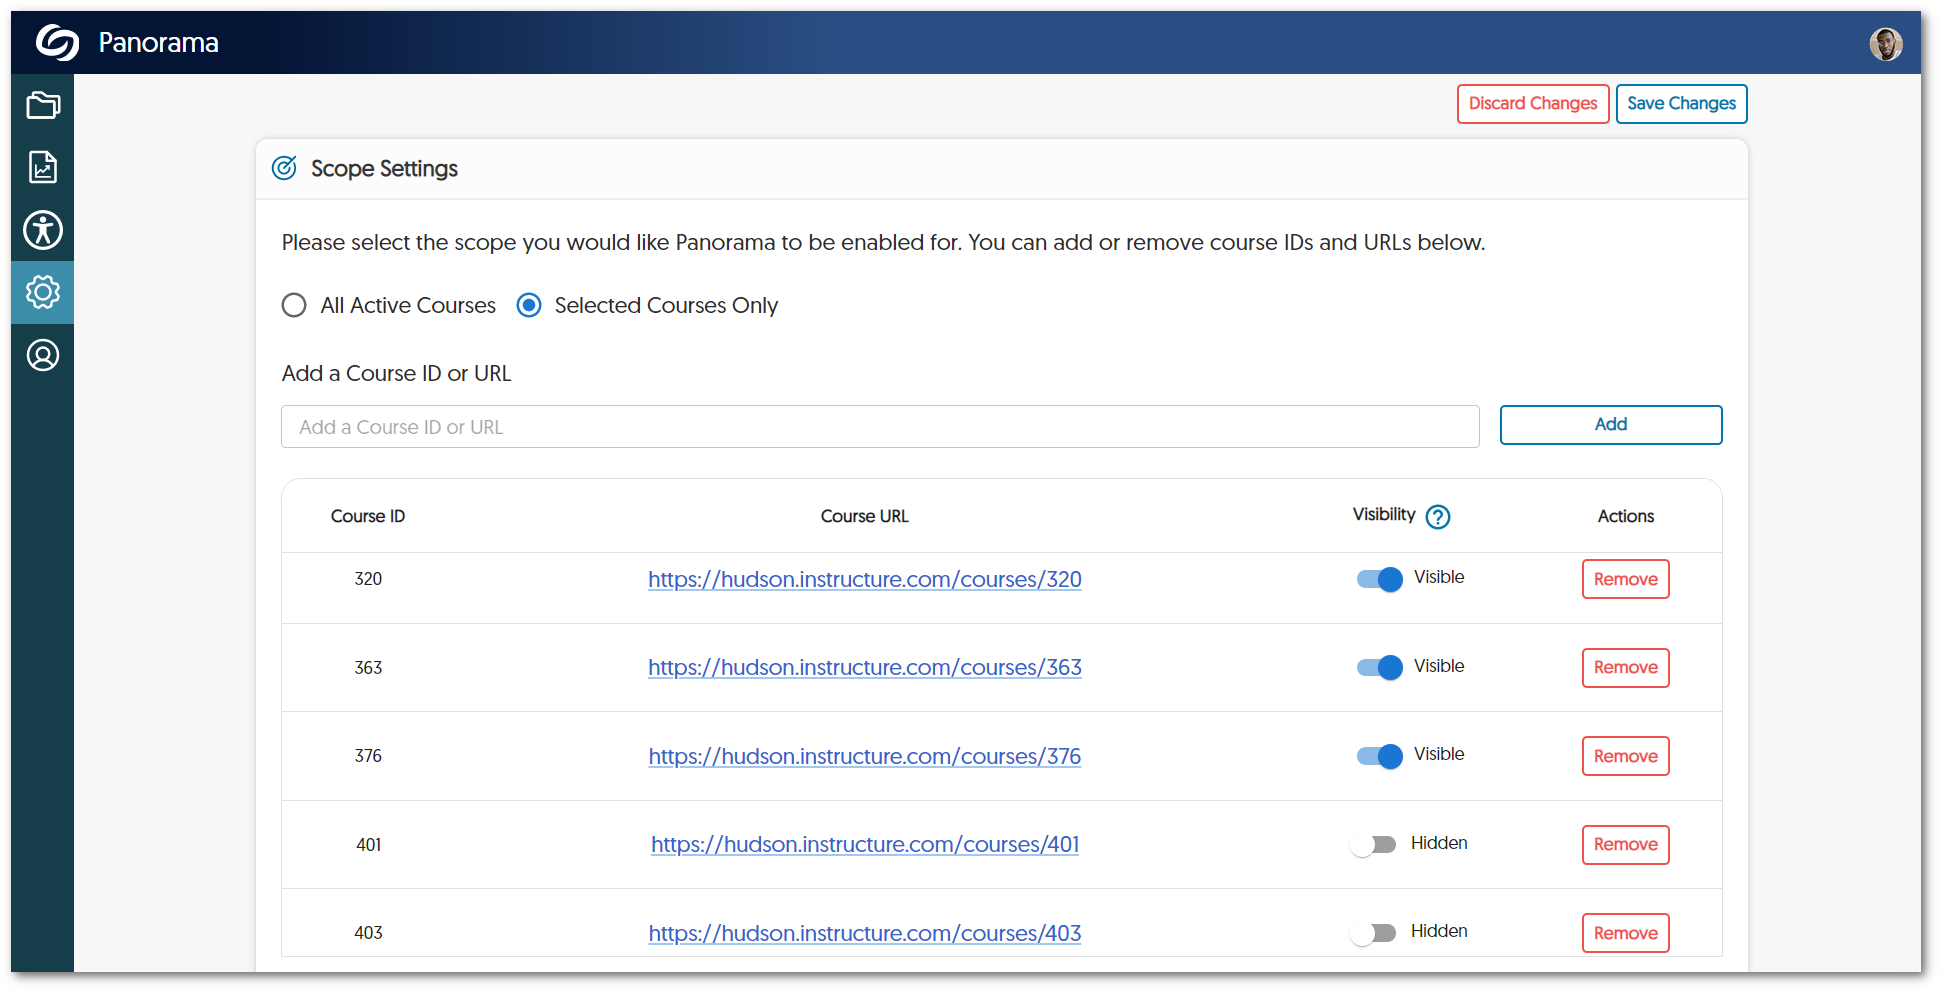Screen dimensions: 1940x991
Task: Select the All Active Courses radio button
Action: [x=294, y=305]
